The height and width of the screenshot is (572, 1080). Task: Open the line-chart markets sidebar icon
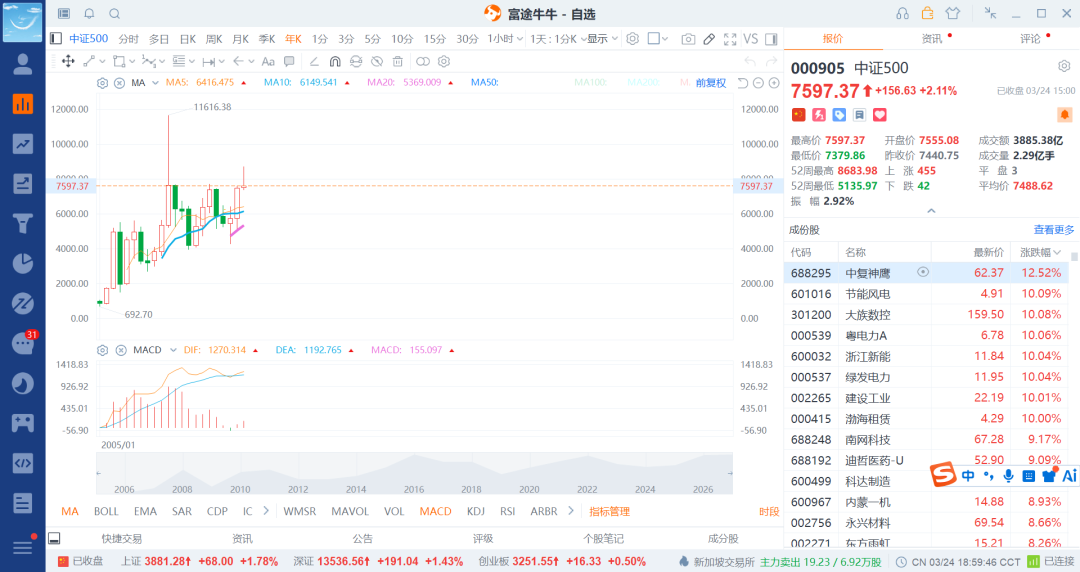[23, 144]
